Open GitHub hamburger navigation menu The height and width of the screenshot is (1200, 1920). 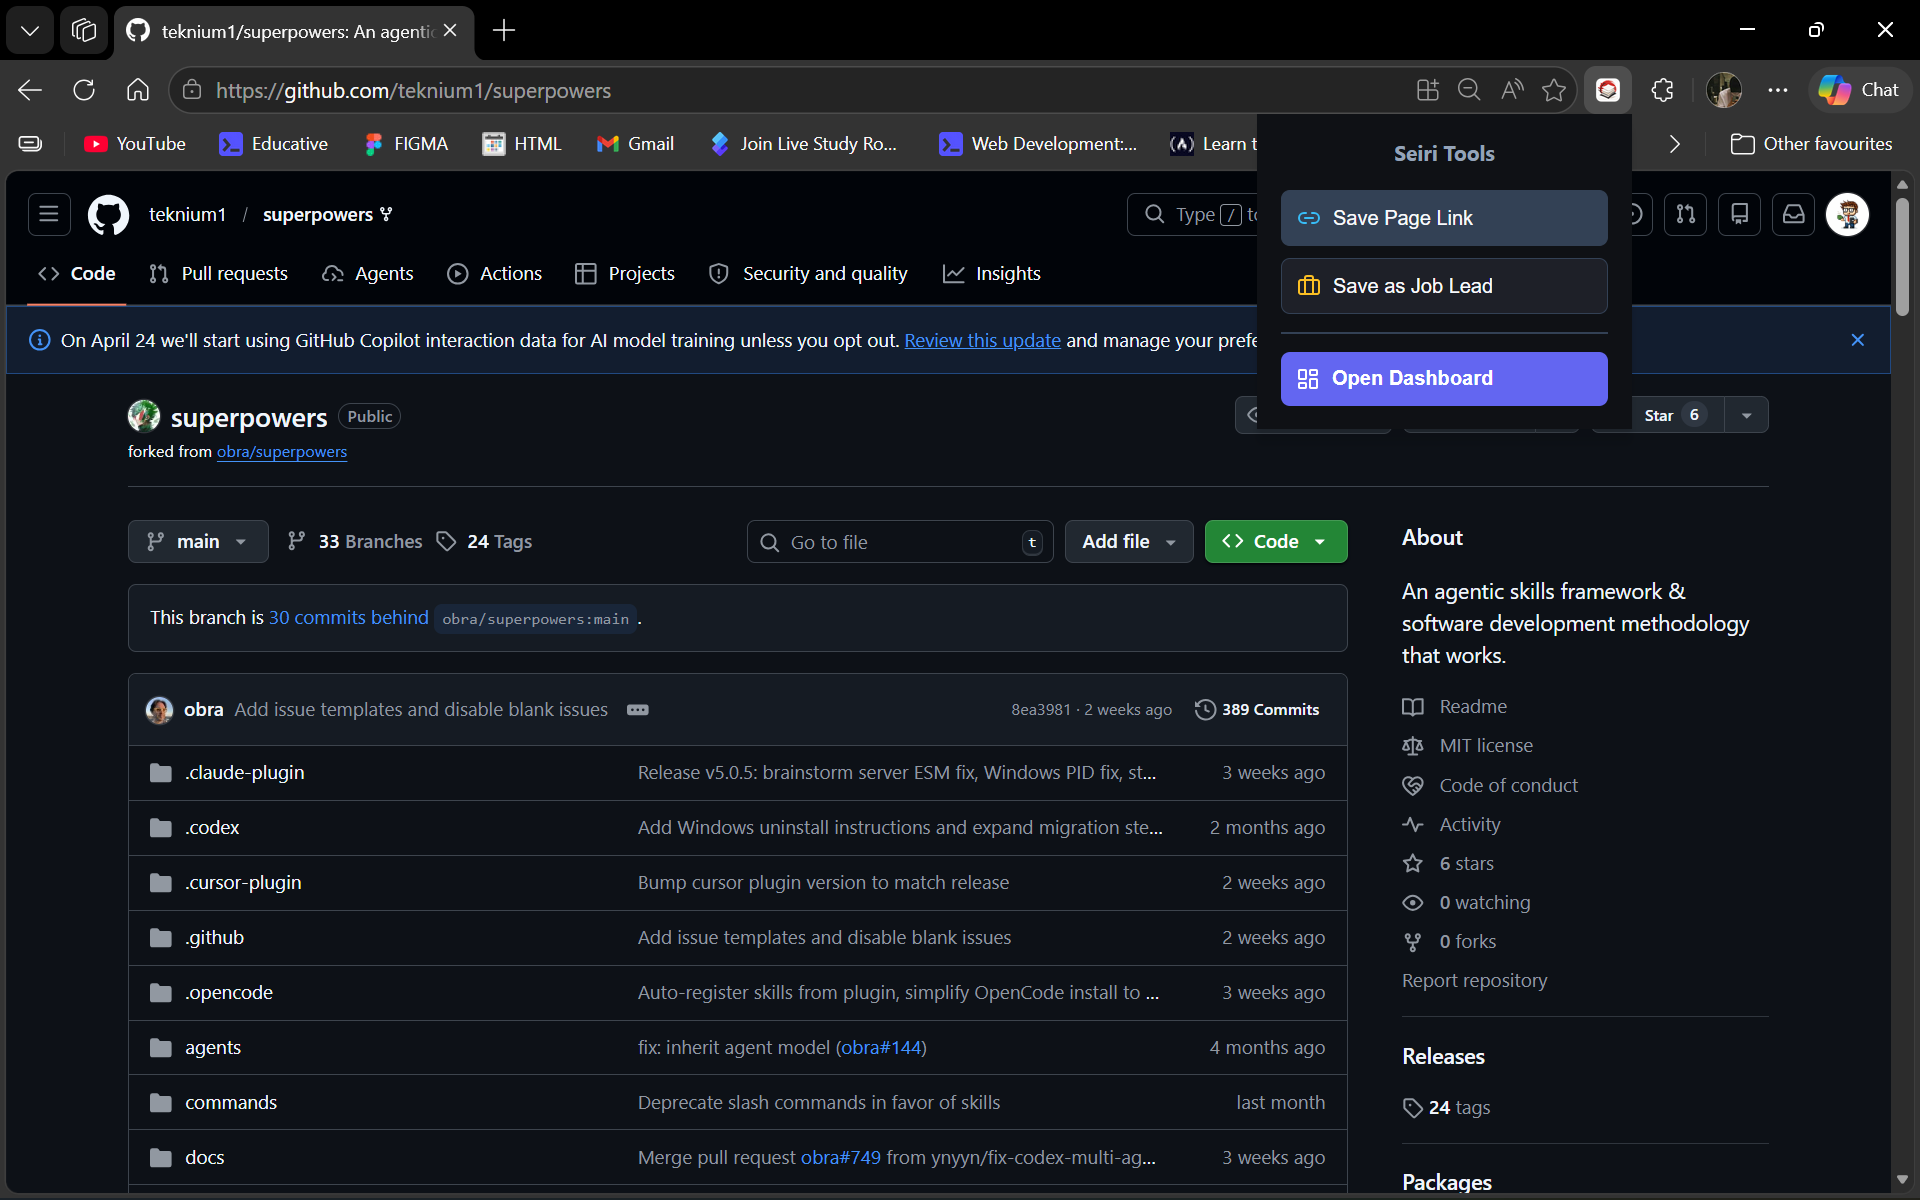pos(49,214)
